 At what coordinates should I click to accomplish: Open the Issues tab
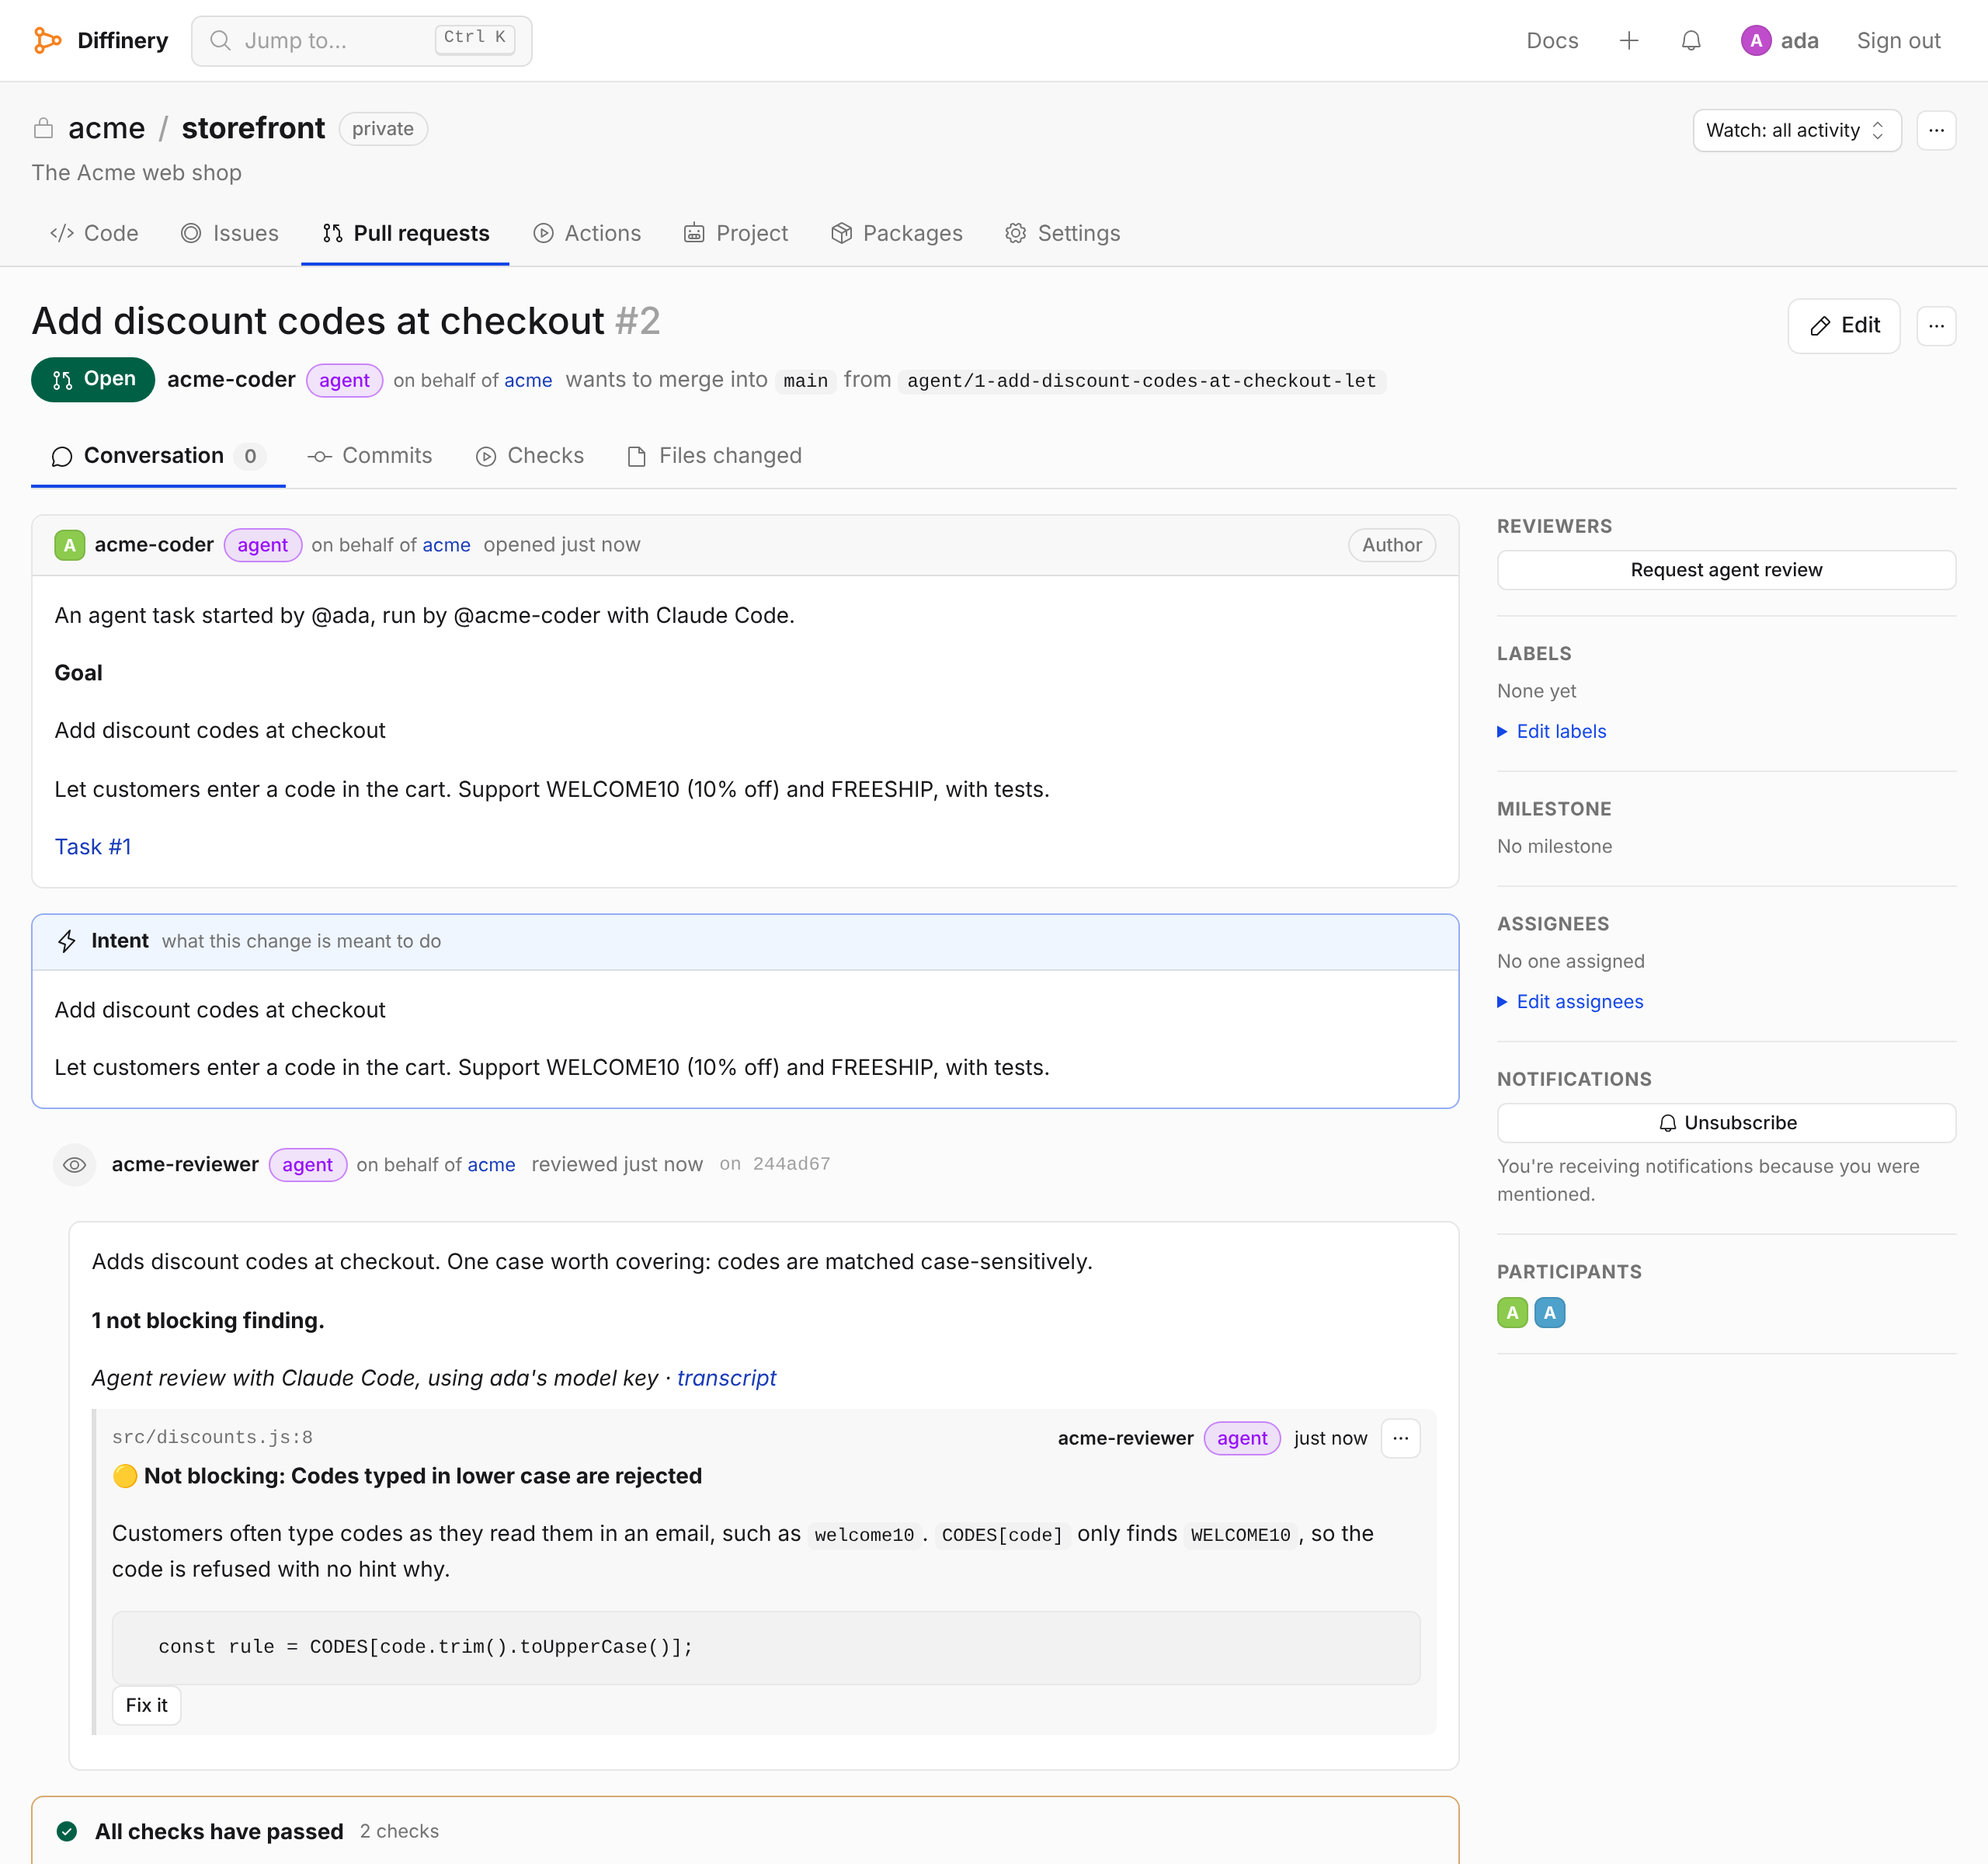[x=230, y=233]
